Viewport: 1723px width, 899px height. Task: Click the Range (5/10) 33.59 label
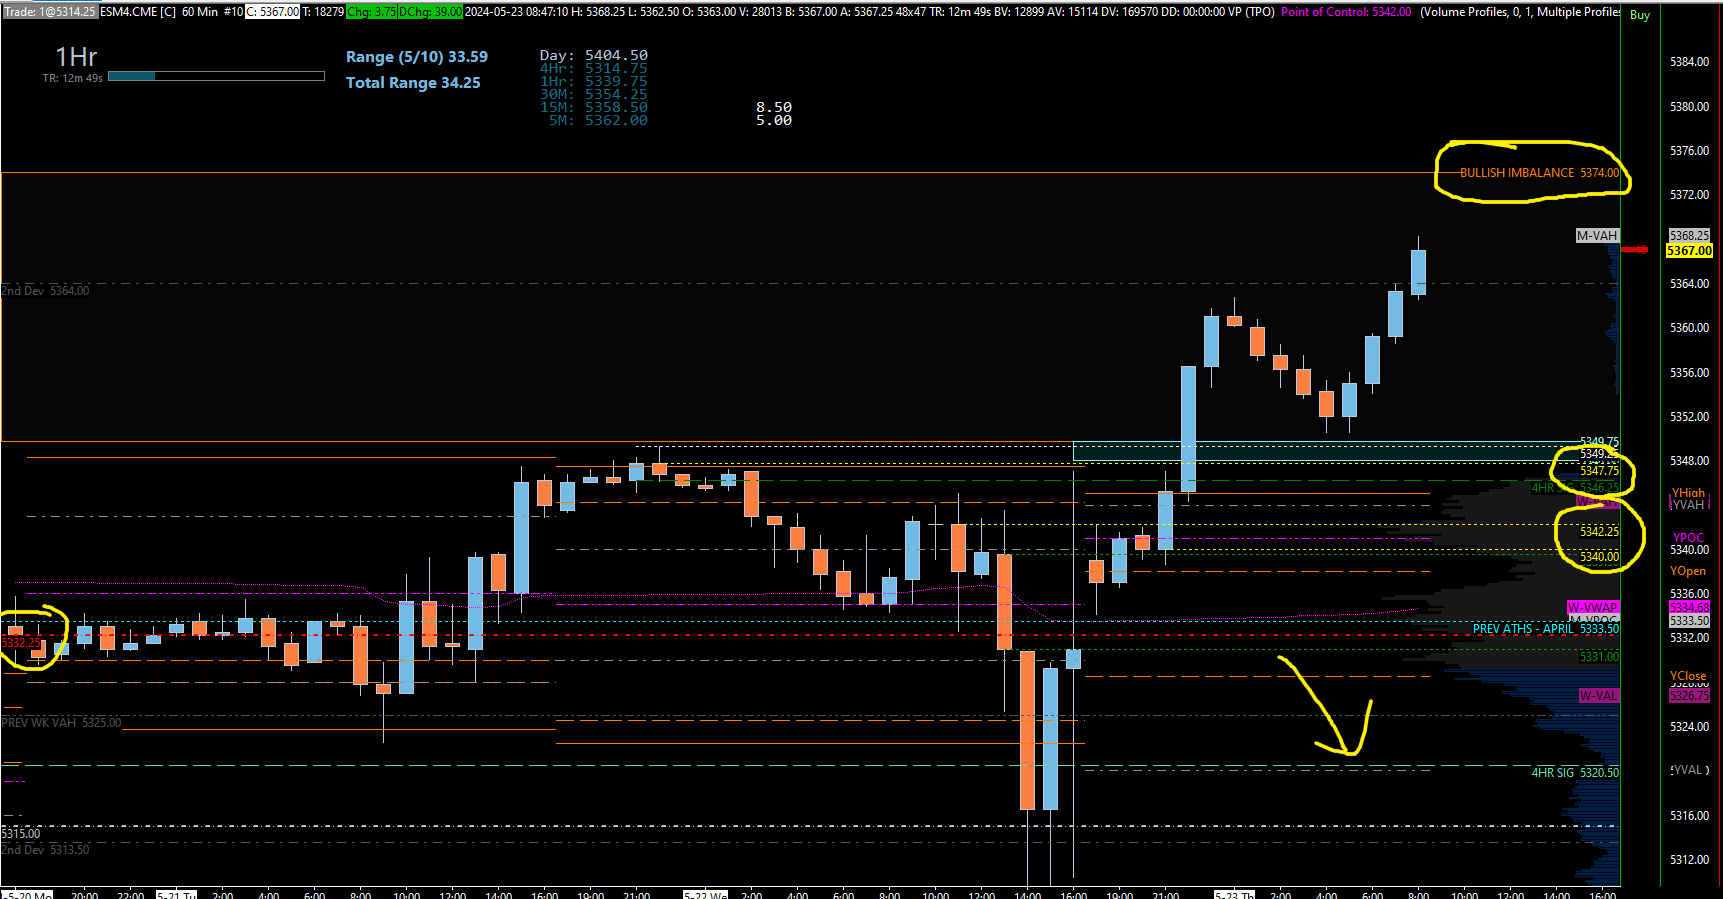[x=417, y=57]
